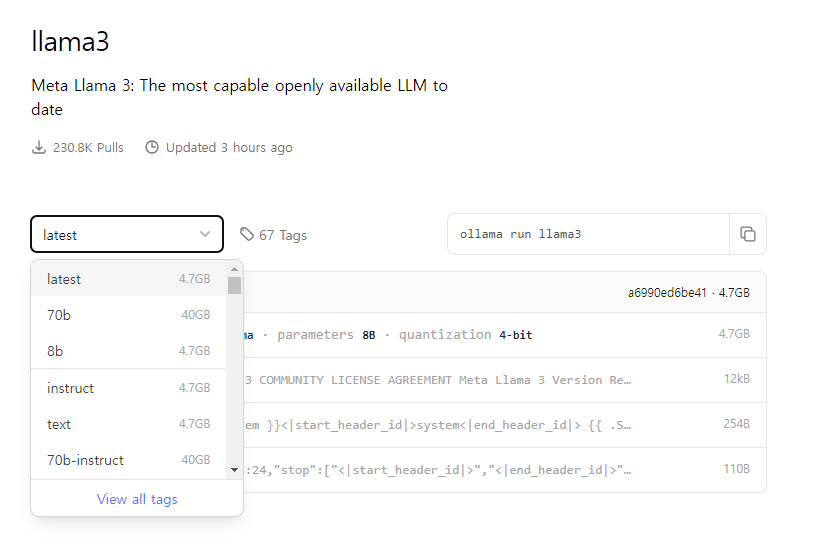Select the text tag option
The width and height of the screenshot is (823, 554).
(x=129, y=424)
